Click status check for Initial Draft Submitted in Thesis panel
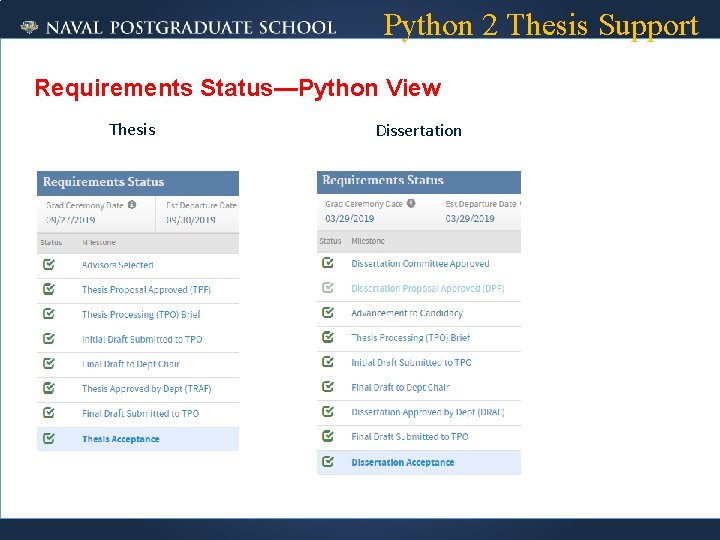720x540 pixels. 49,338
